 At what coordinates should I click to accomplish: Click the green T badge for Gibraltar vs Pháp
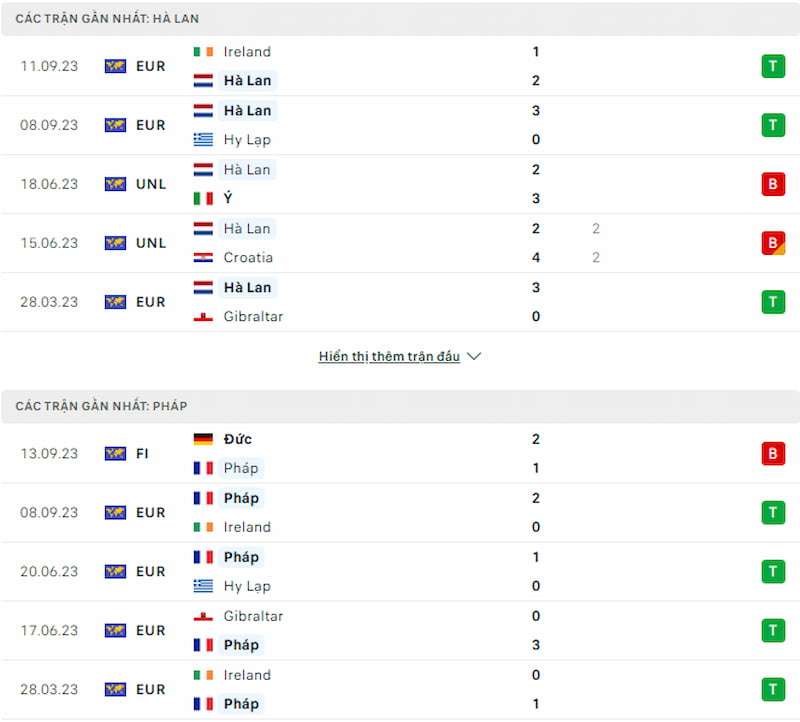coord(772,631)
